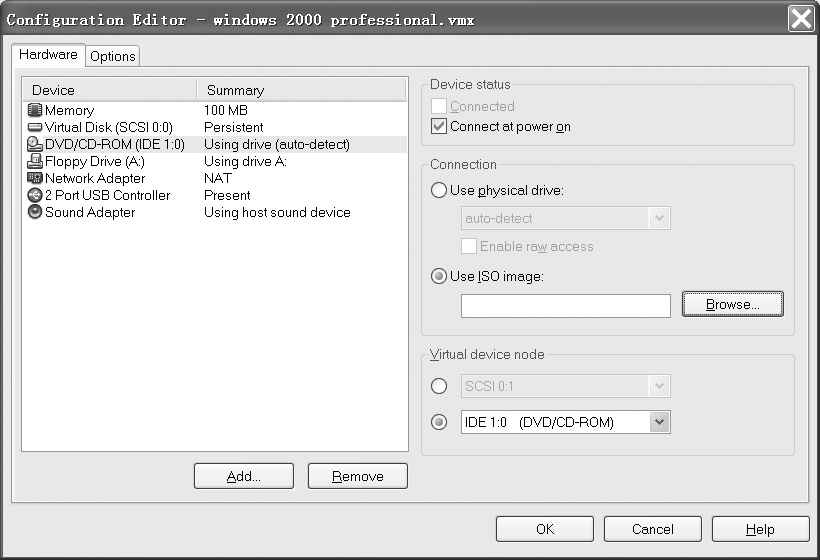Click the DVD/CD-ROM device icon
Screen dimensions: 820x560
click(x=35, y=145)
